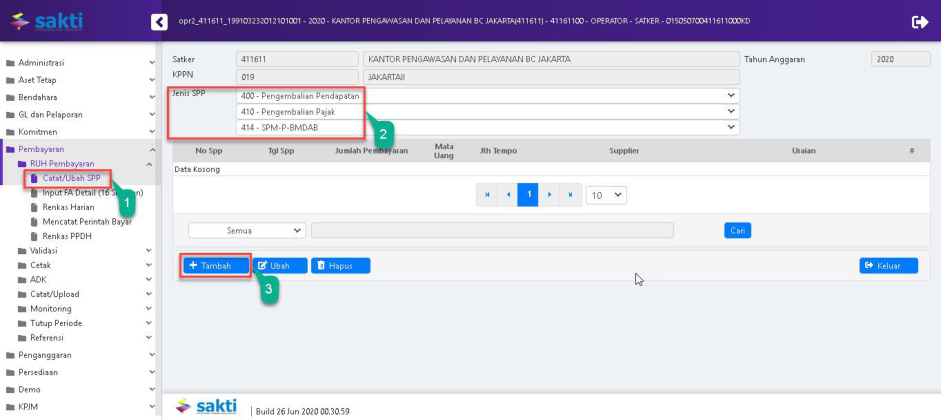This screenshot has width=941, height=420.
Task: Go to last page in pagination
Action: pos(570,195)
